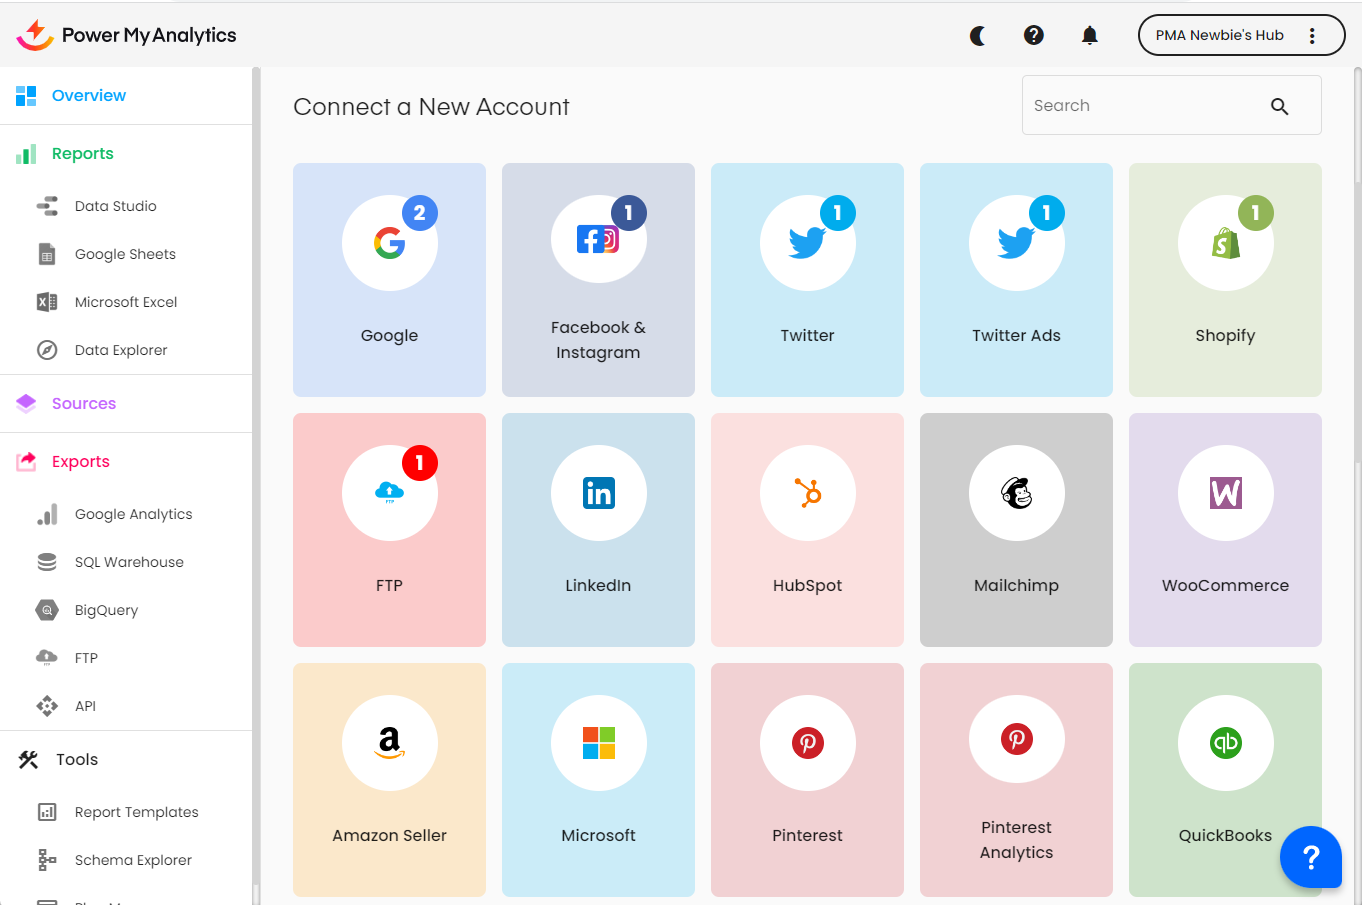Open the Sources section
Screen dimensions: 1362x905
(84, 404)
